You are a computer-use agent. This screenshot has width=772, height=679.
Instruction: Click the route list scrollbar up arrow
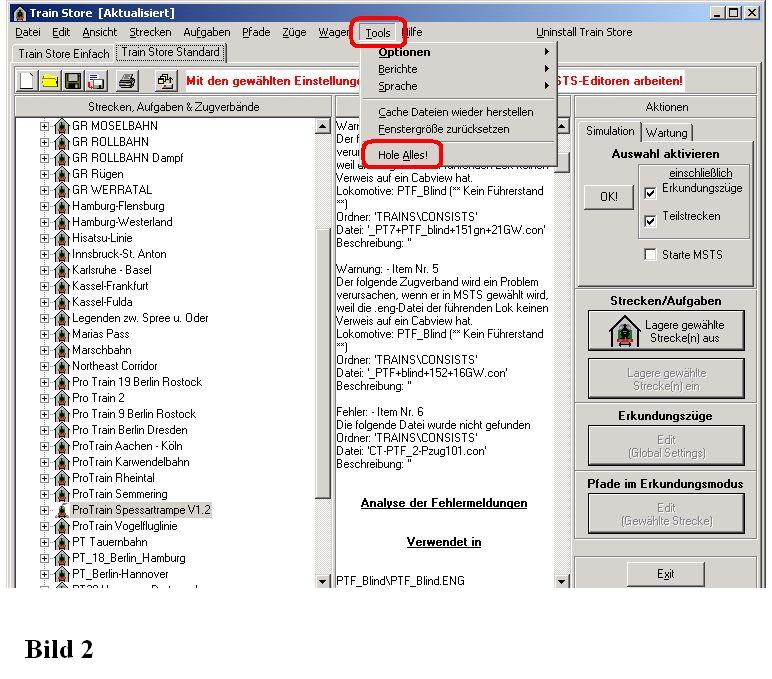[x=323, y=127]
